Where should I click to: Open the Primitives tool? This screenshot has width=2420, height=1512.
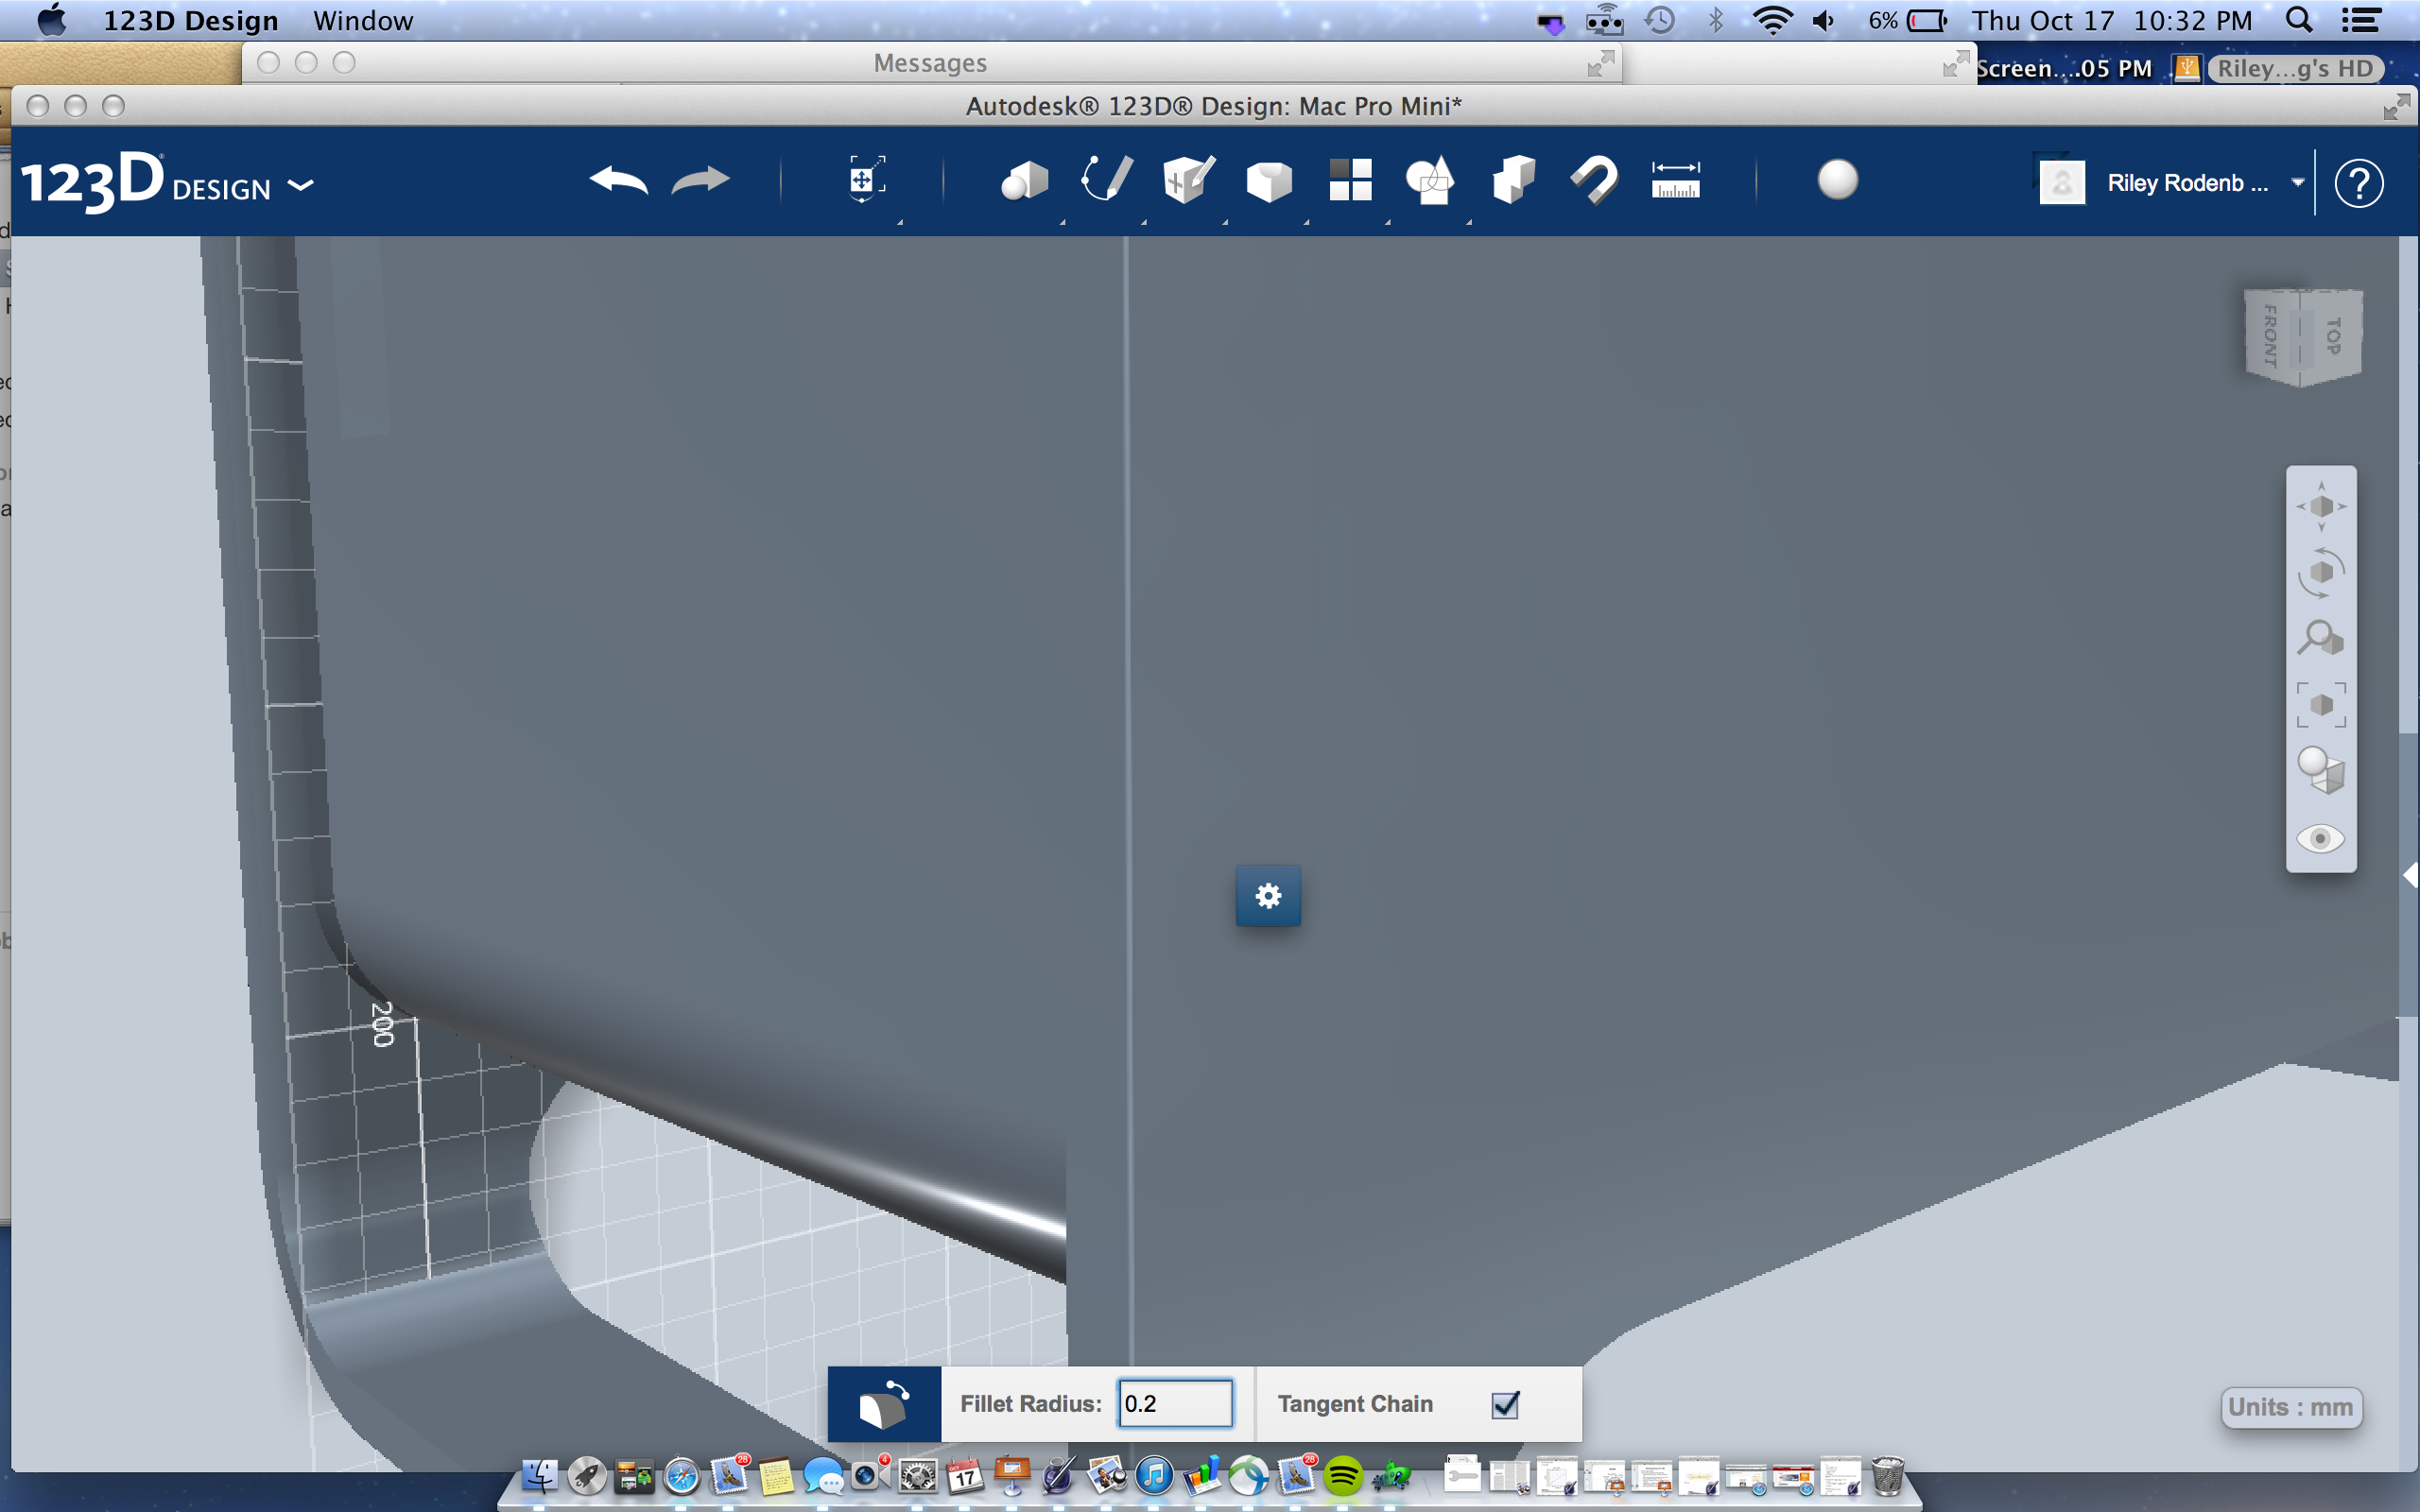click(x=1023, y=180)
